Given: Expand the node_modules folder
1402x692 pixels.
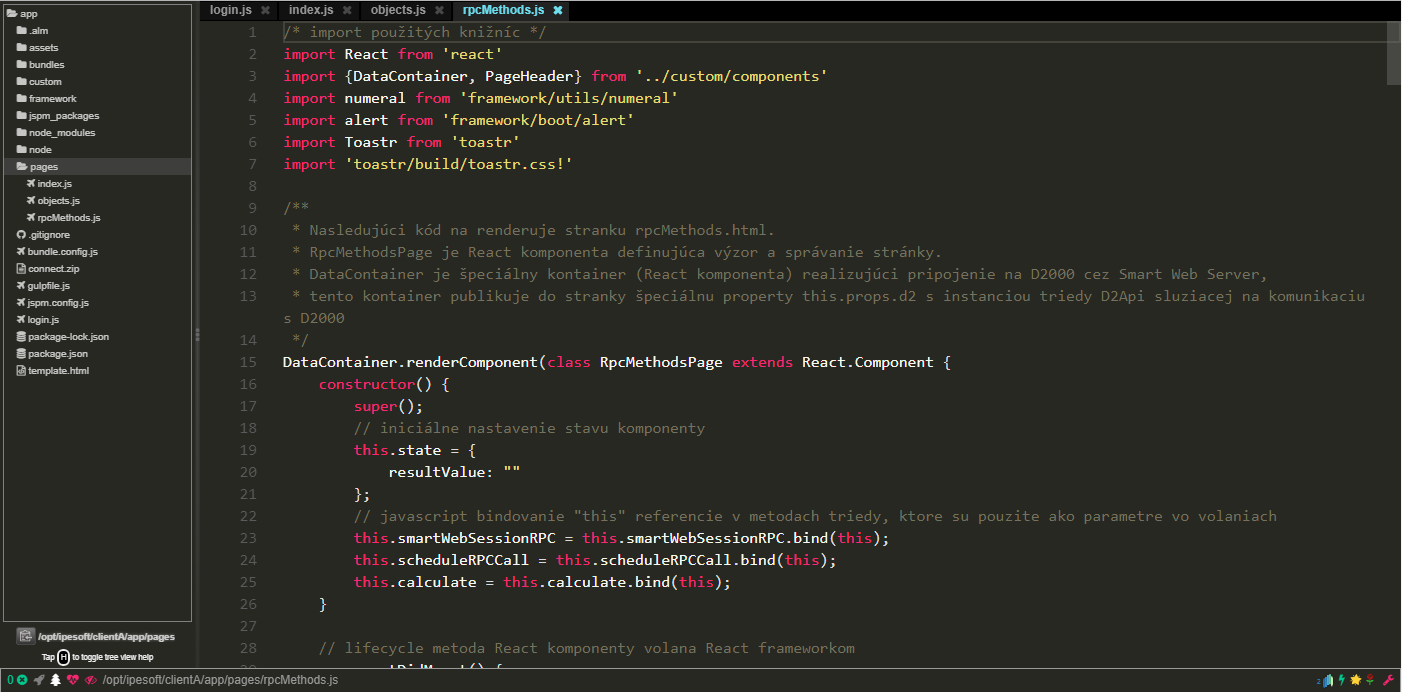Looking at the screenshot, I should click(61, 133).
